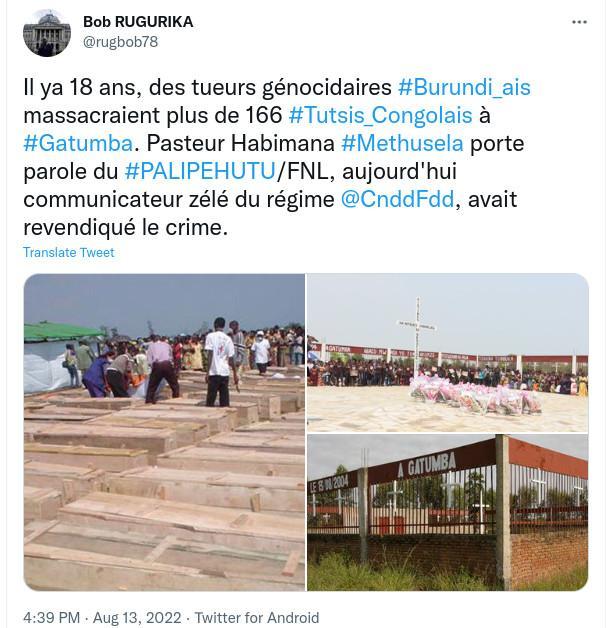
Task: Open the #Burundi_ais hashtag
Action: tap(464, 87)
